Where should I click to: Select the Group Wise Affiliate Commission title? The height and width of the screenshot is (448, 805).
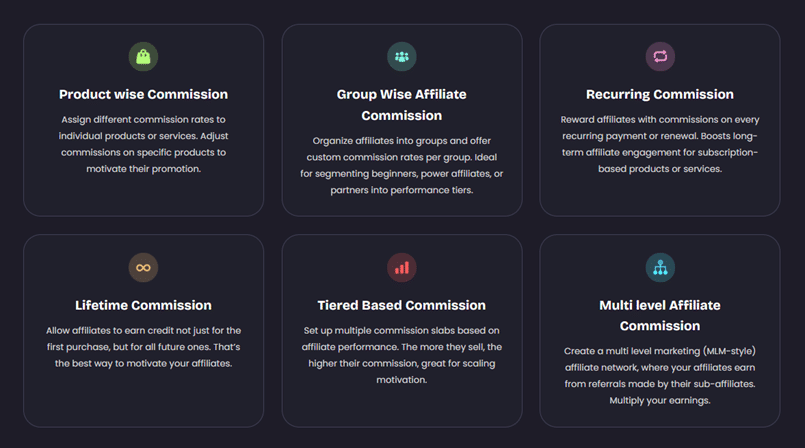[401, 105]
